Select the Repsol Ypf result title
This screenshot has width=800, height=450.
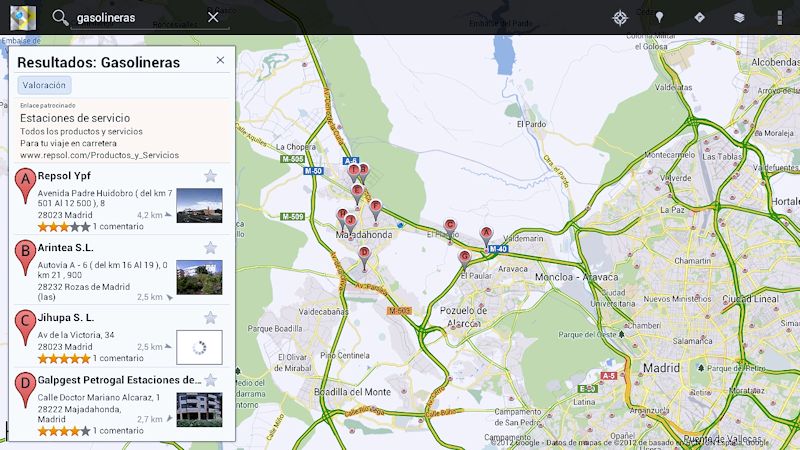click(64, 176)
